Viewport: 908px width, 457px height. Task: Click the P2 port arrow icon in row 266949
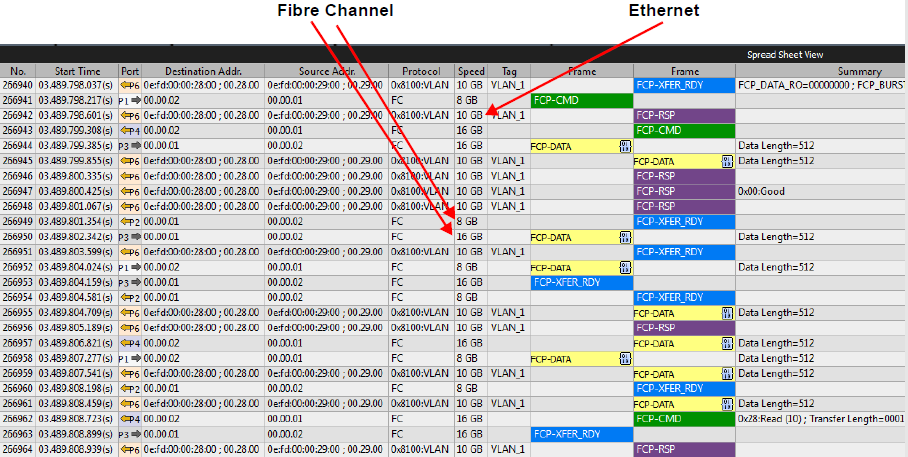click(130, 222)
